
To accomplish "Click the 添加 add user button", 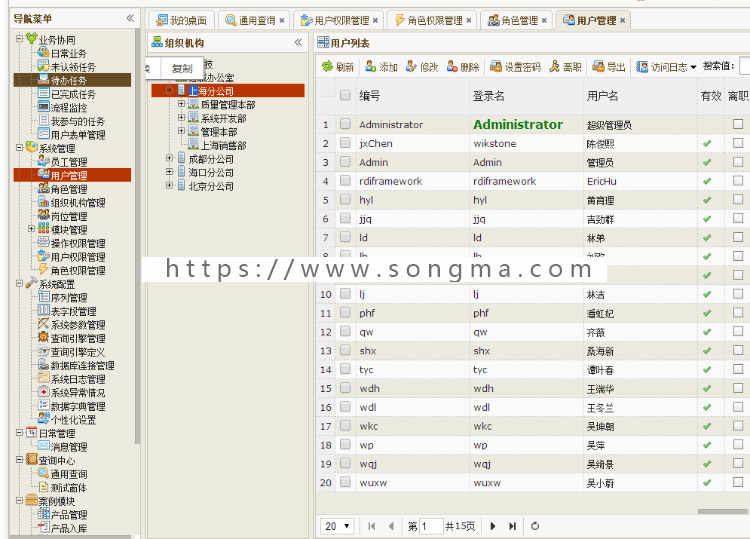I will (x=381, y=67).
